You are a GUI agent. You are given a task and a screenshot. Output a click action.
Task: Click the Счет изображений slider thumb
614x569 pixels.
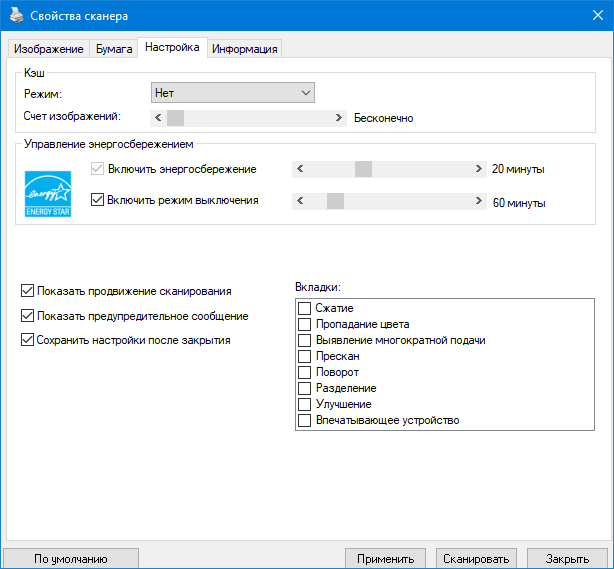coord(175,118)
